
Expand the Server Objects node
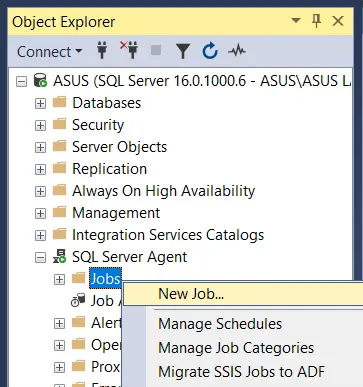pos(40,147)
